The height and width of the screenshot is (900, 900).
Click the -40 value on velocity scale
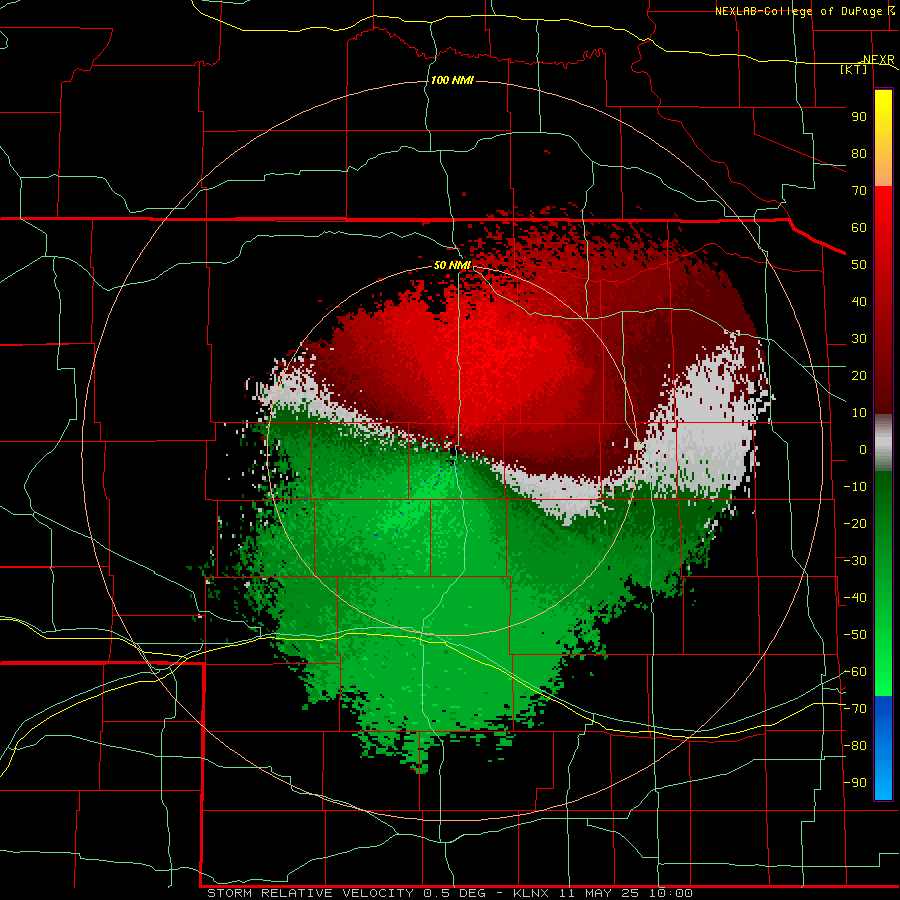coord(855,598)
